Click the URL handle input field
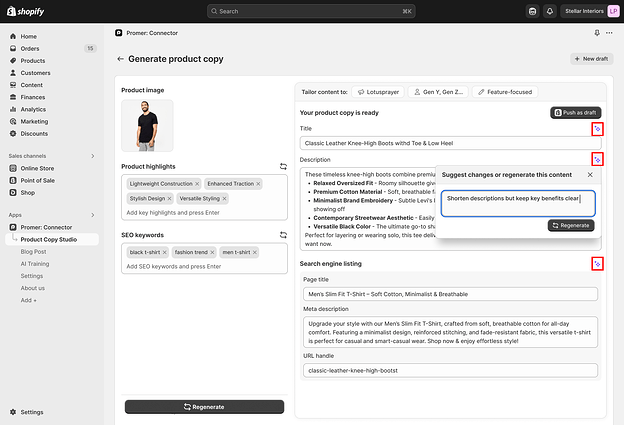The image size is (624, 425). [x=450, y=370]
